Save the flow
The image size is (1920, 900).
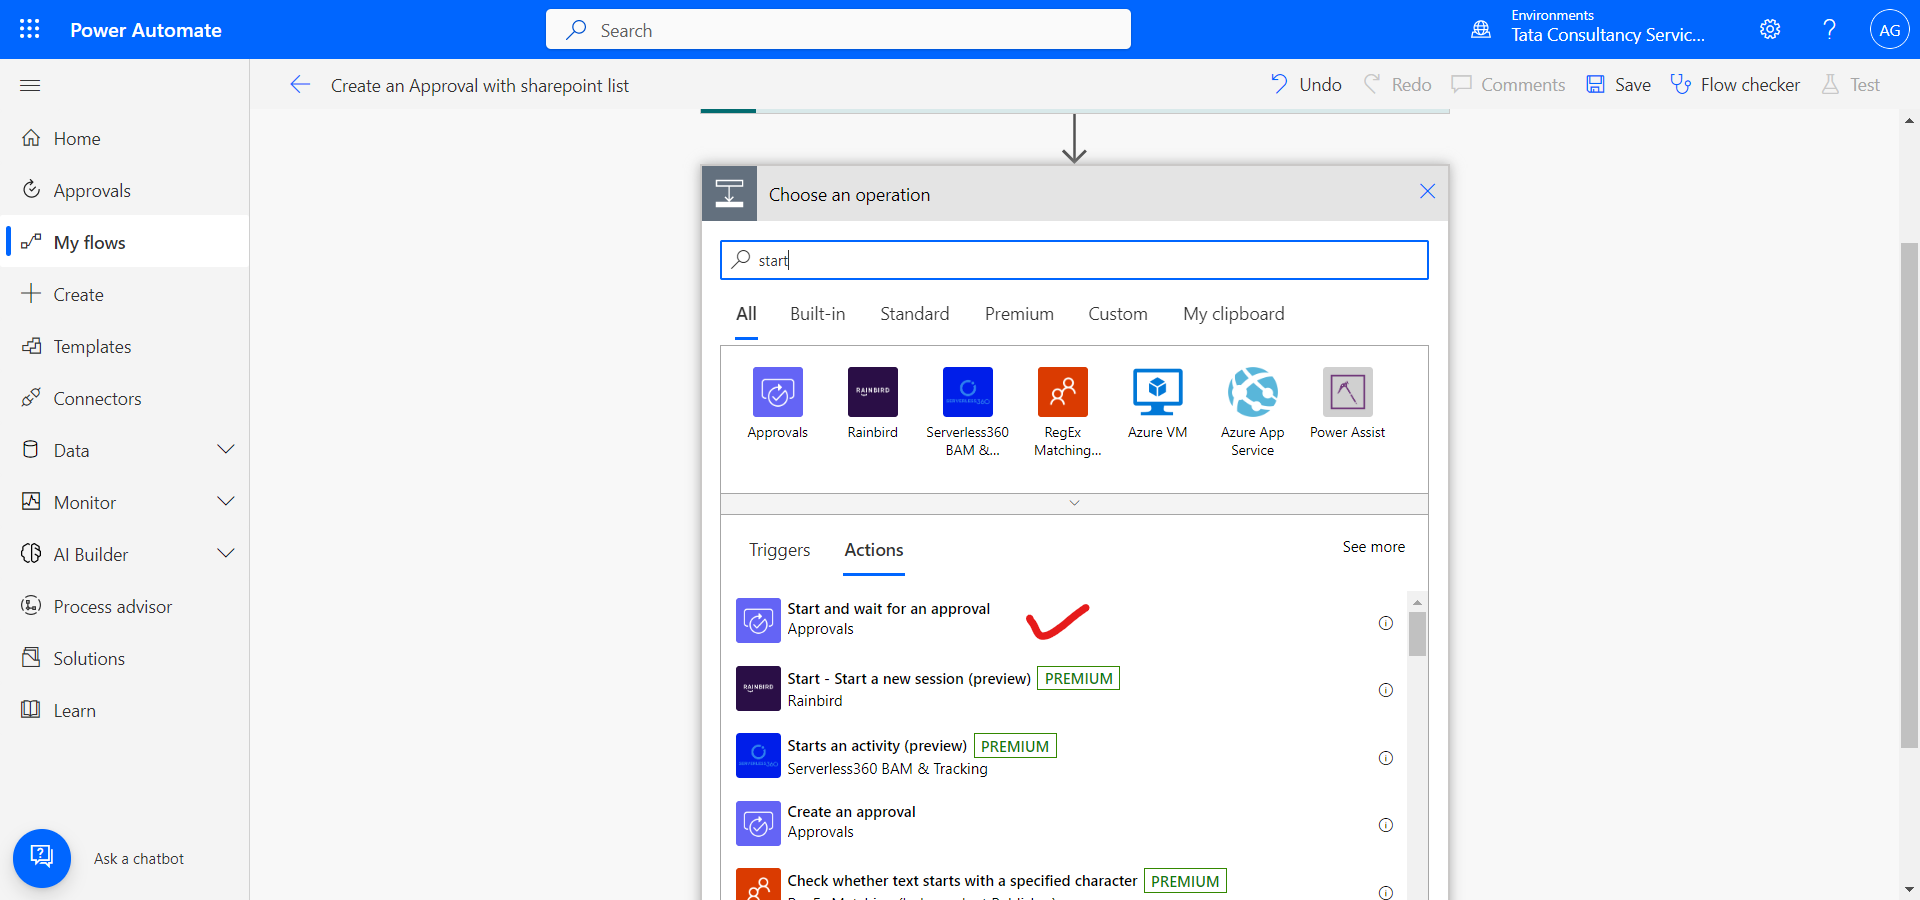point(1617,84)
